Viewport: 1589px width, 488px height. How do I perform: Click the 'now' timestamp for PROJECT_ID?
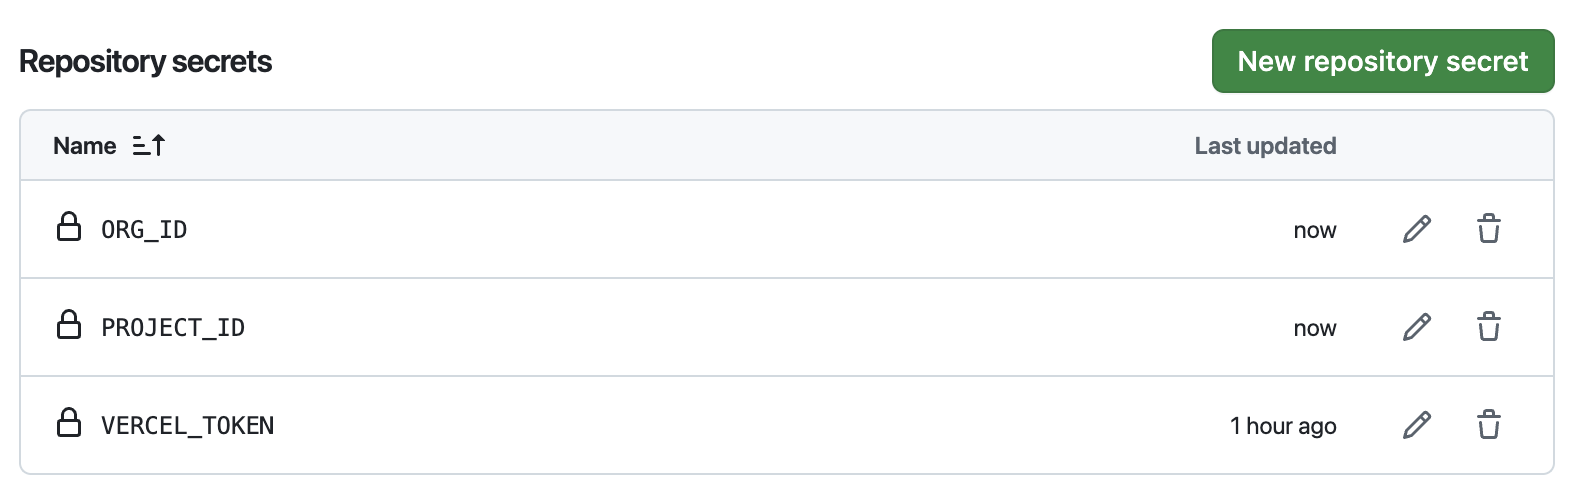pos(1315,328)
